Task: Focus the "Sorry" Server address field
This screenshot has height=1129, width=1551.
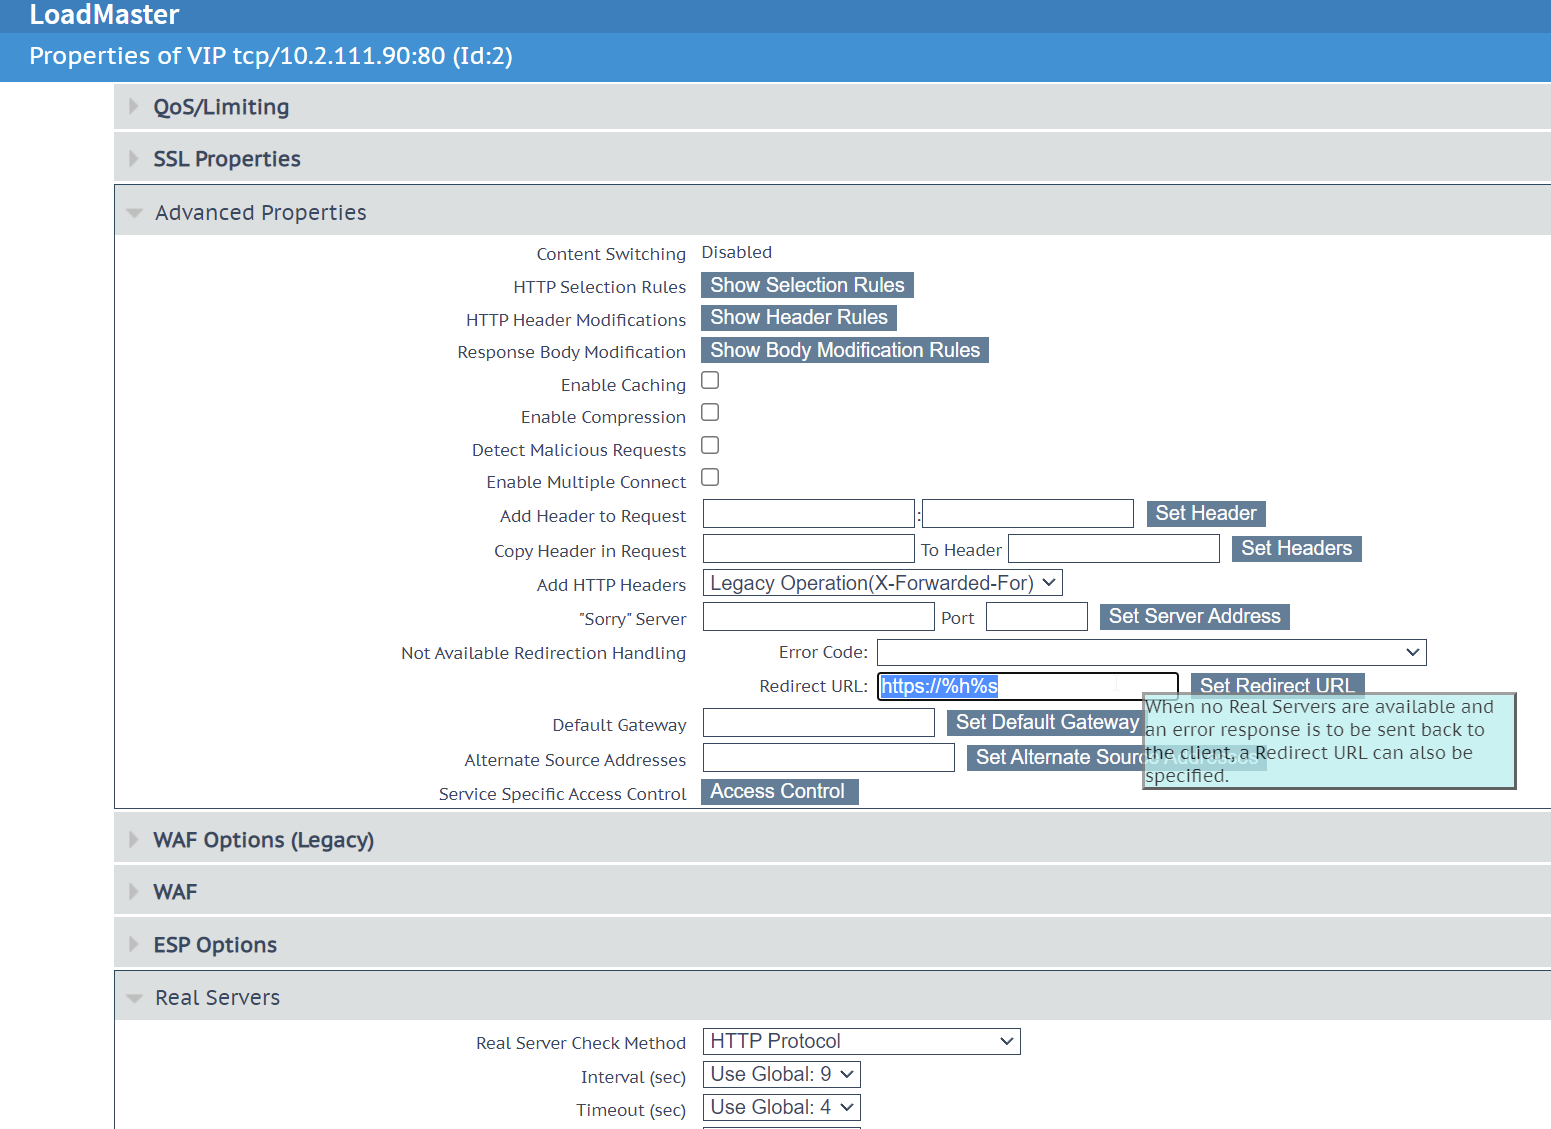Action: coord(819,617)
